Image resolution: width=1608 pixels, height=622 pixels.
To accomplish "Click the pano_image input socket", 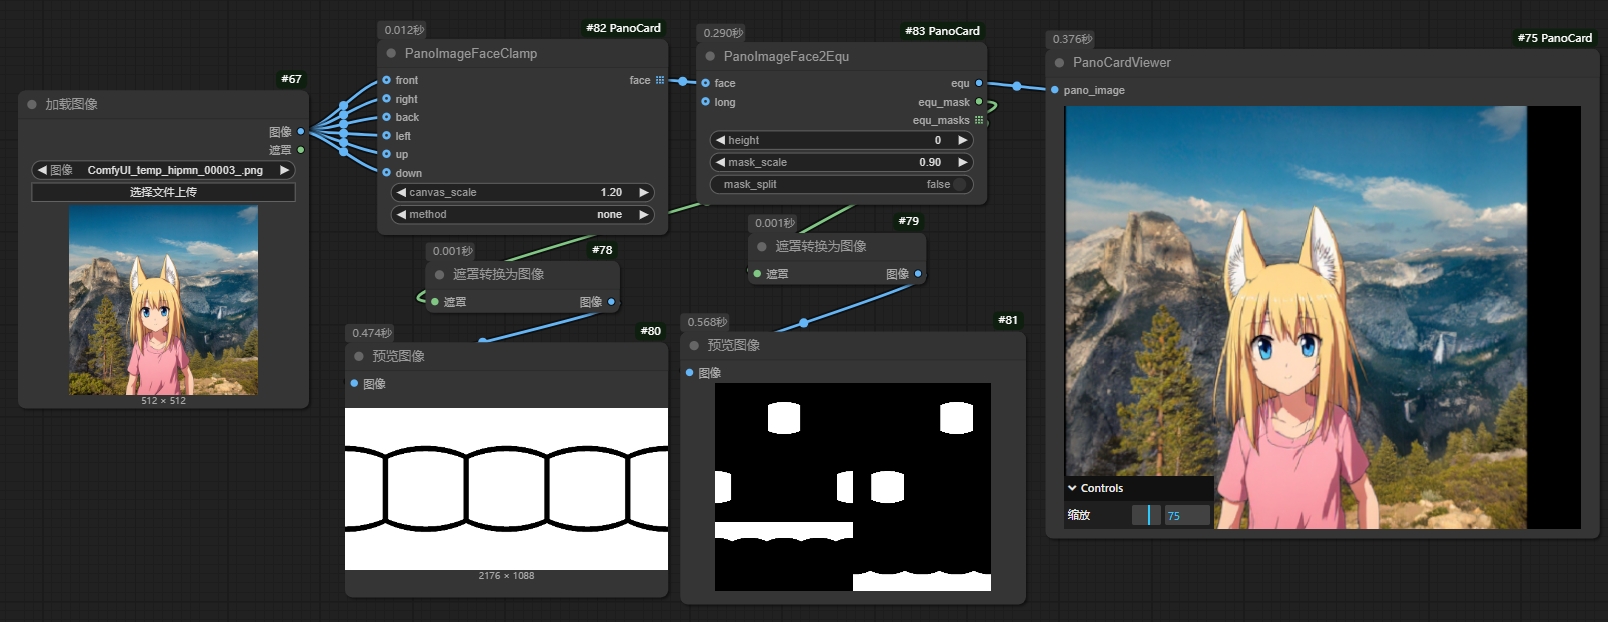I will [1054, 89].
